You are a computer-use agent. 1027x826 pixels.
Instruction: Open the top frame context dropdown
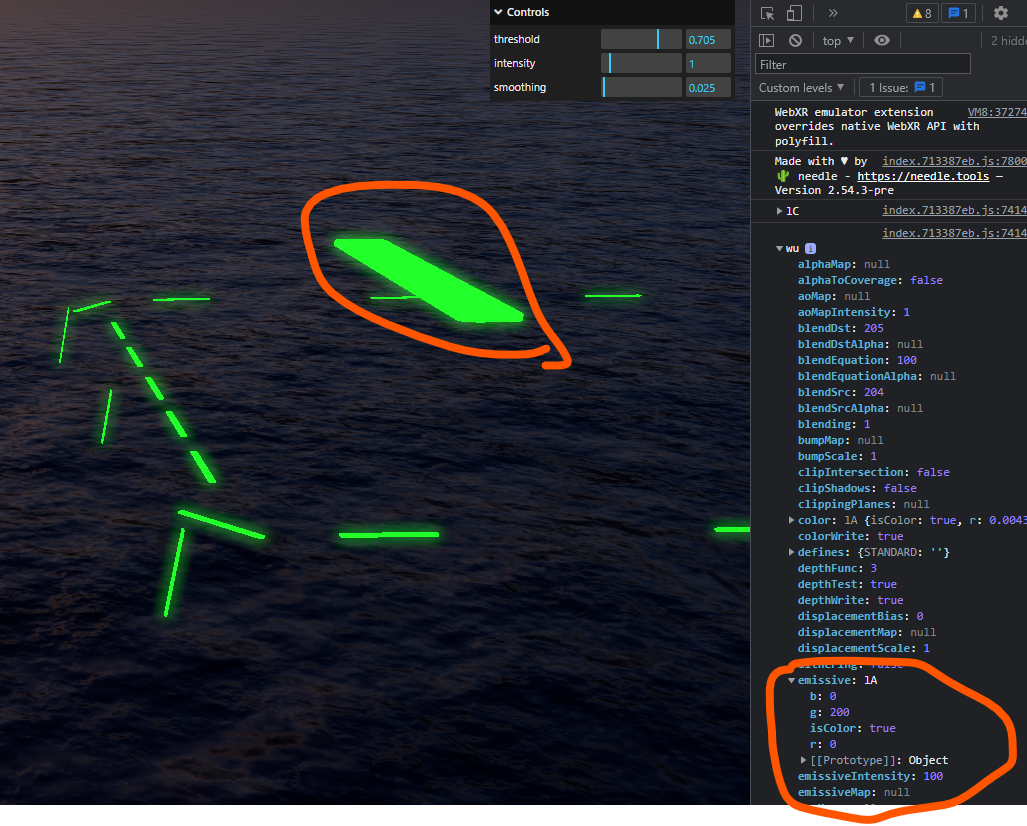tap(837, 40)
